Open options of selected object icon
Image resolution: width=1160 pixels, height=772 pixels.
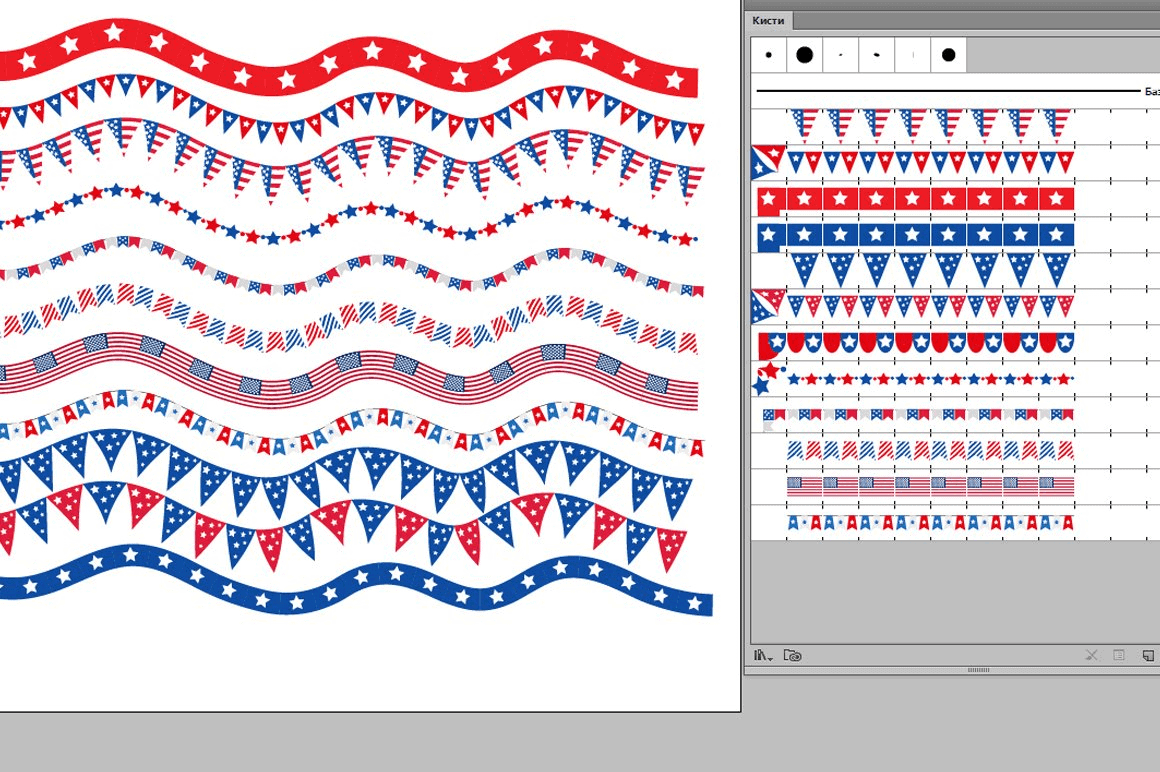[x=1119, y=656]
